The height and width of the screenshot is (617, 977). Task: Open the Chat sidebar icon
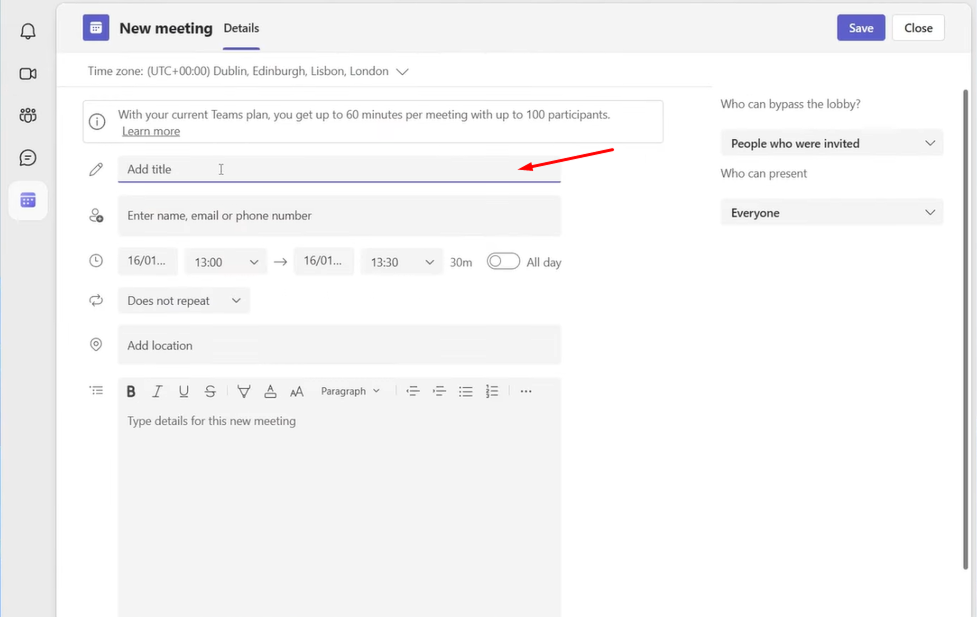(28, 158)
